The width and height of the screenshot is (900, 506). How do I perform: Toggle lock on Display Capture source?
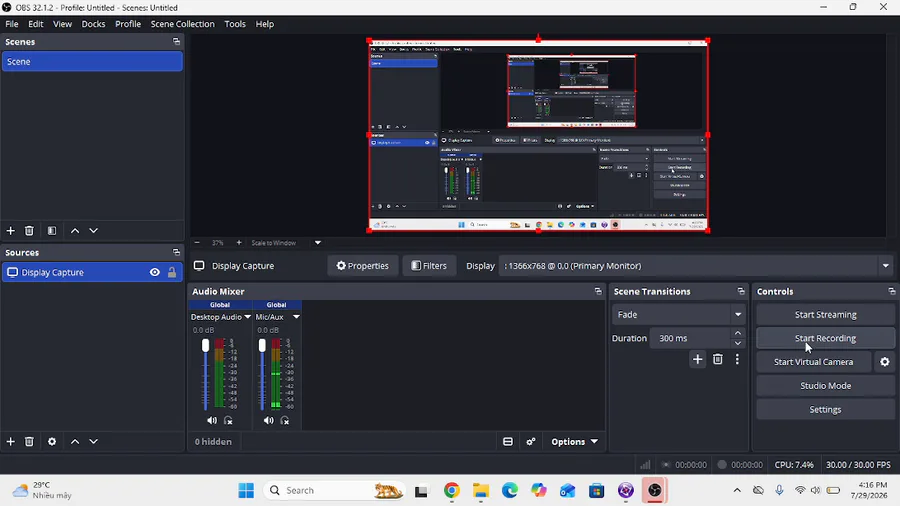coord(172,273)
